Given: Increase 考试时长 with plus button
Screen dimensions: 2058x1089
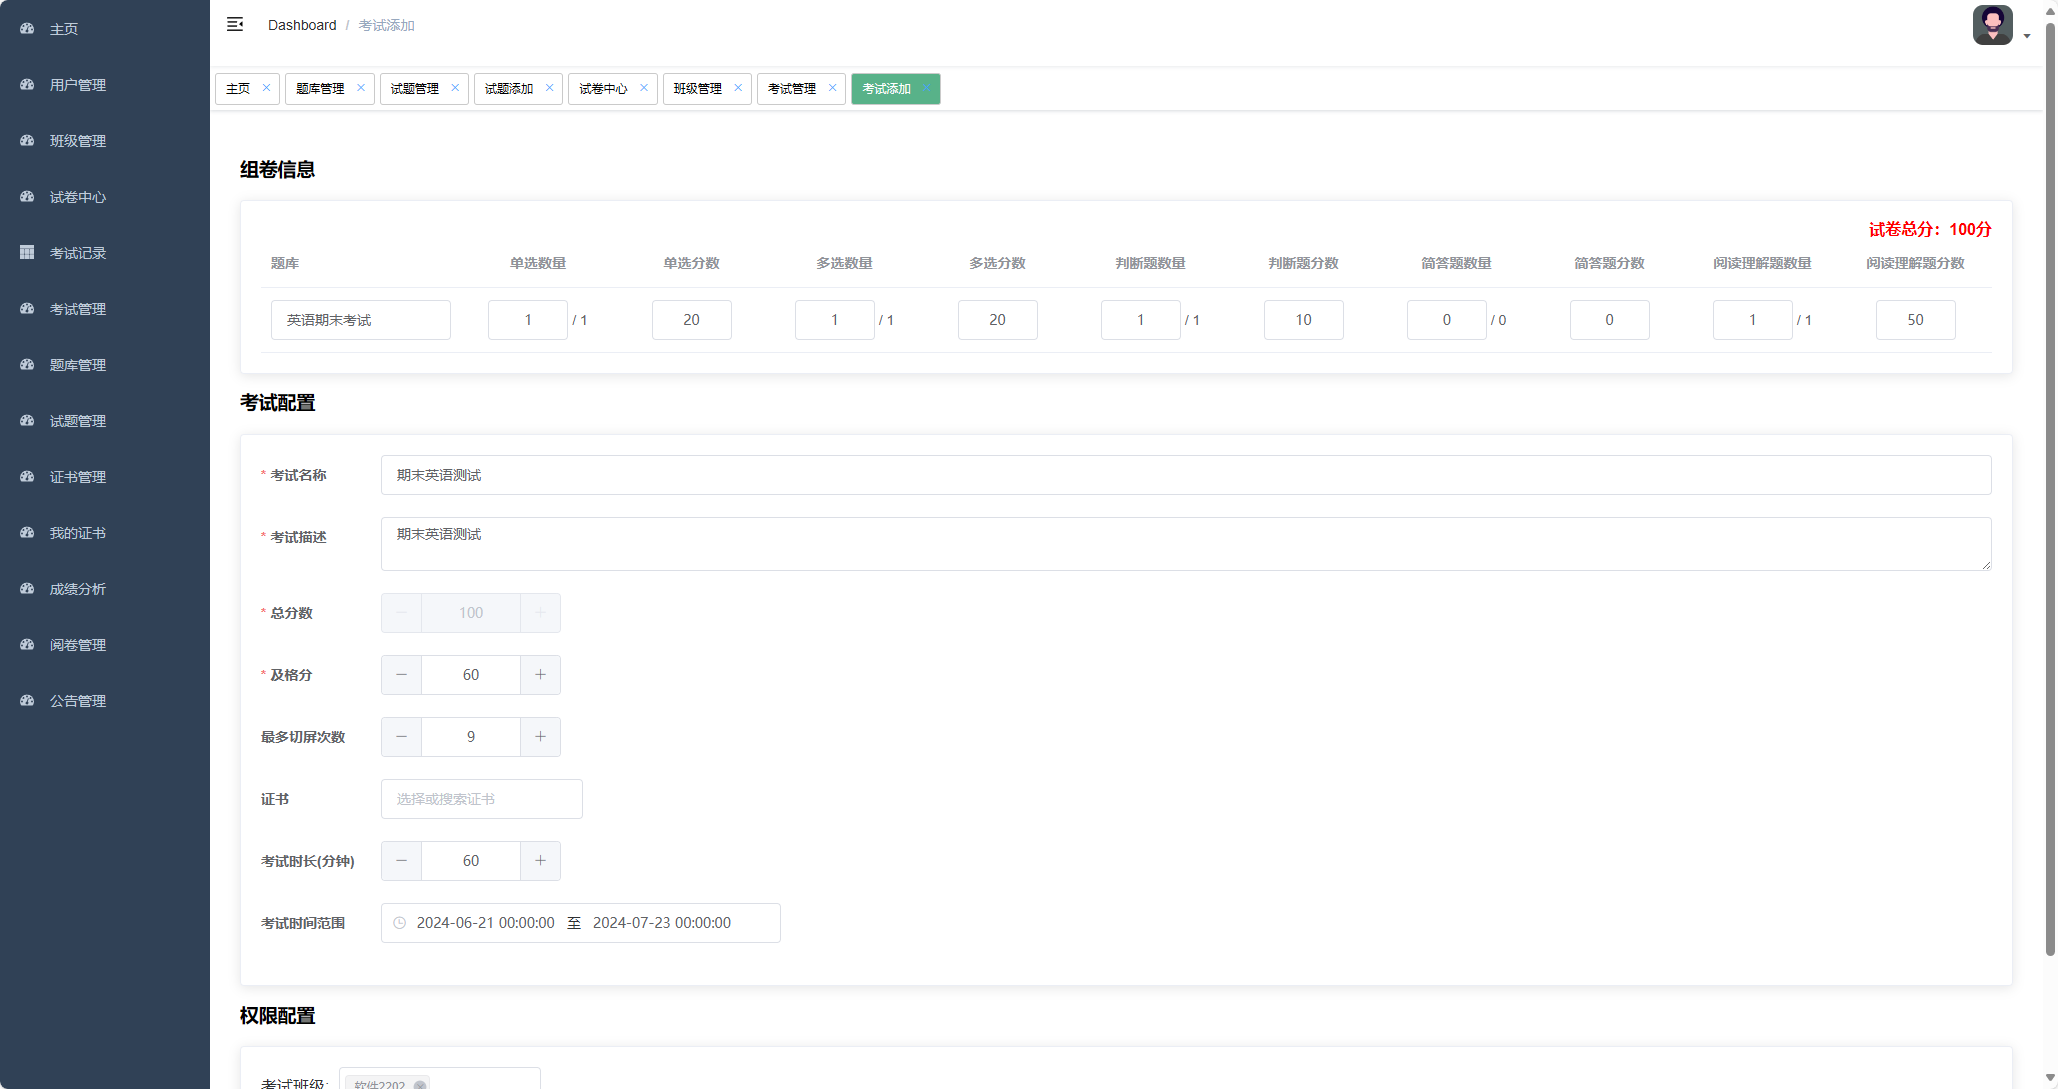Looking at the screenshot, I should click(x=540, y=861).
